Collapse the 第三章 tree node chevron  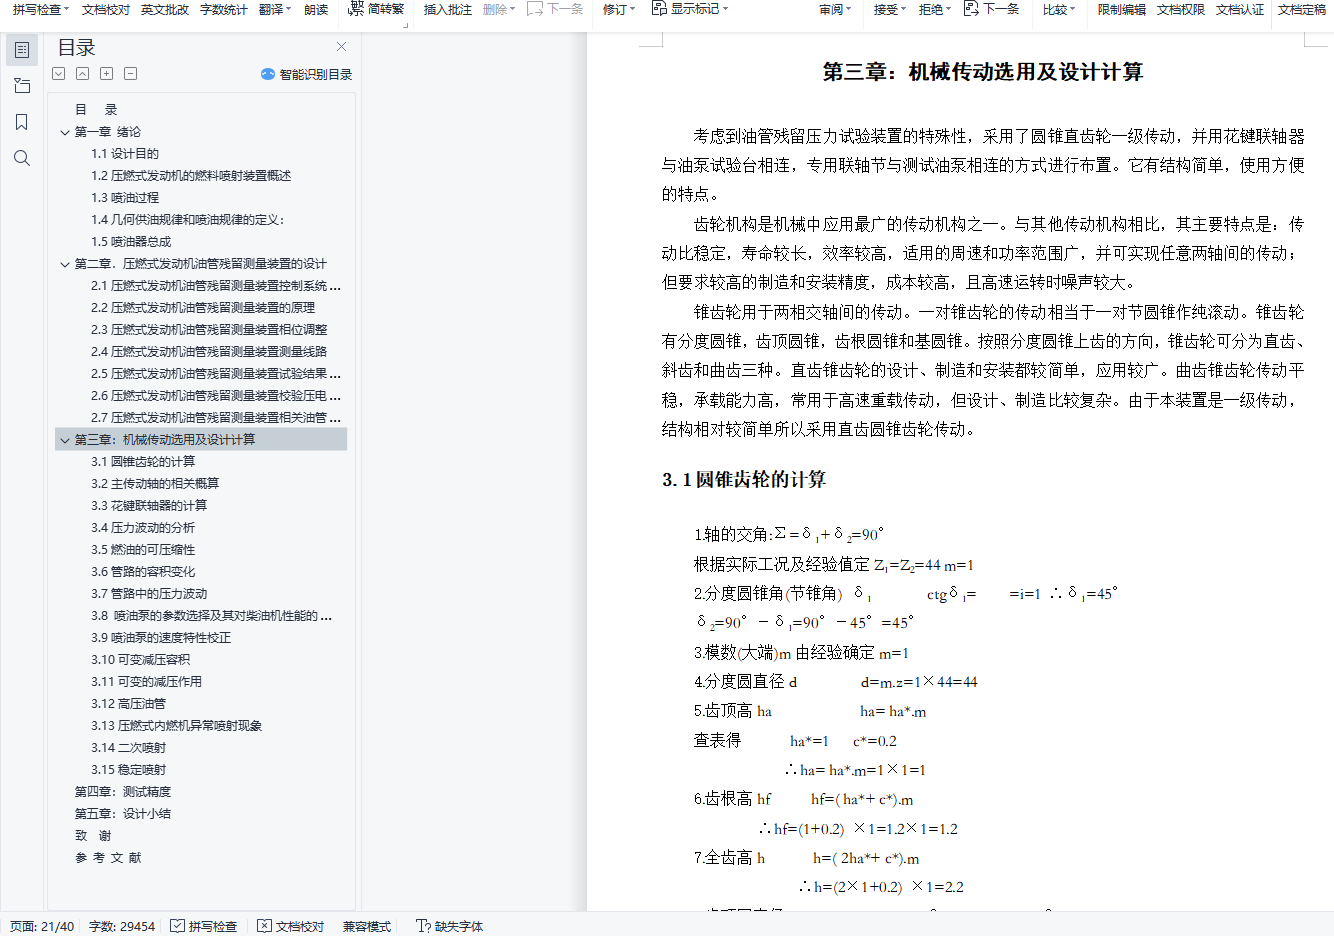click(x=65, y=440)
